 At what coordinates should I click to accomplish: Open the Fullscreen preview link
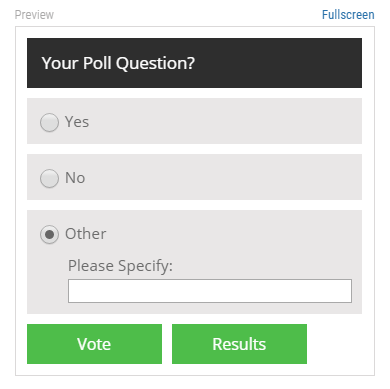tap(348, 15)
